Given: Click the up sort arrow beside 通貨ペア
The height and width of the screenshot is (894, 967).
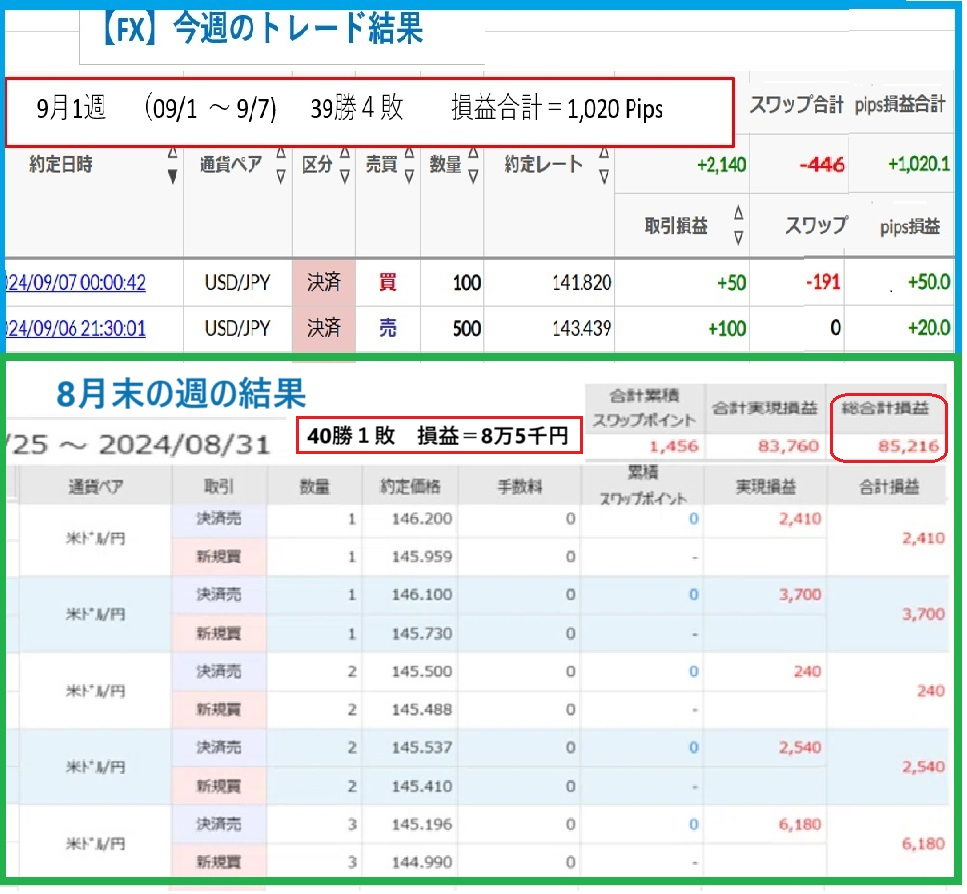Looking at the screenshot, I should point(281,152).
